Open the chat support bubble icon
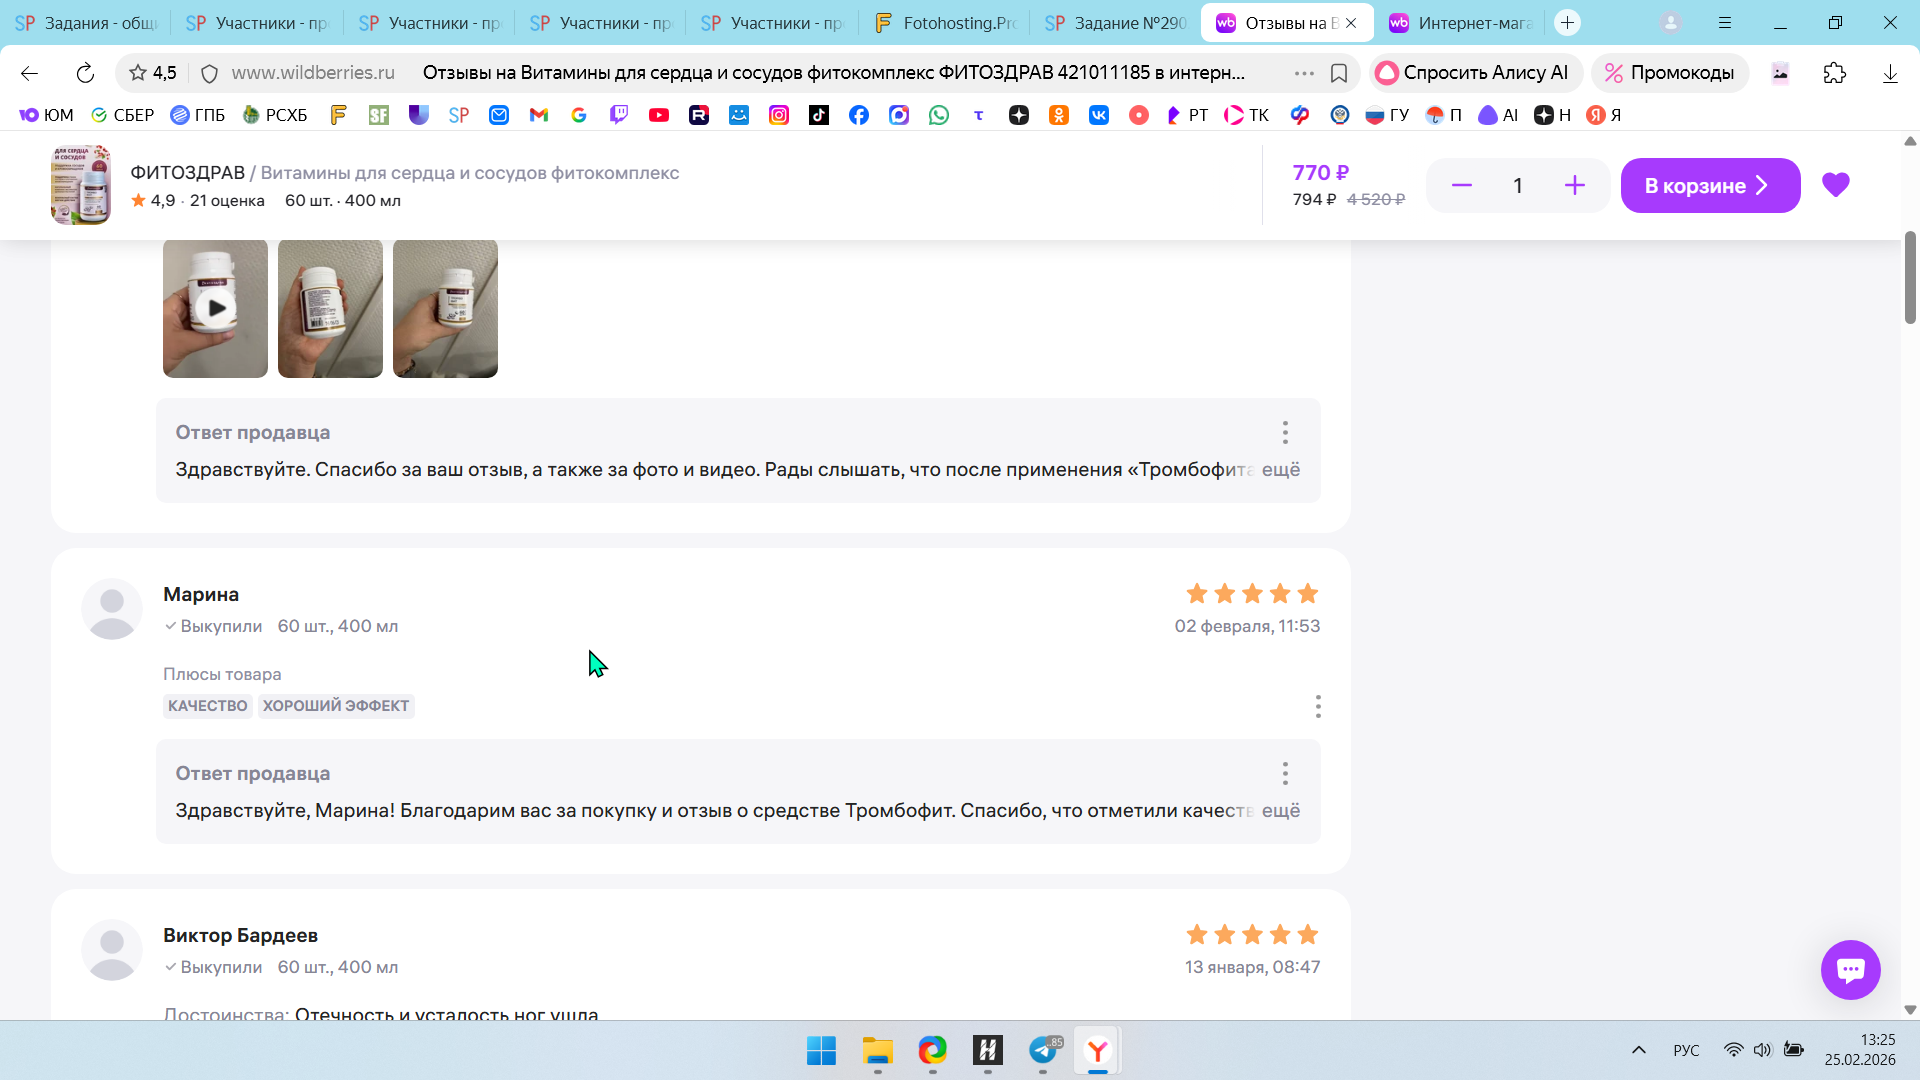The height and width of the screenshot is (1080, 1920). point(1850,969)
